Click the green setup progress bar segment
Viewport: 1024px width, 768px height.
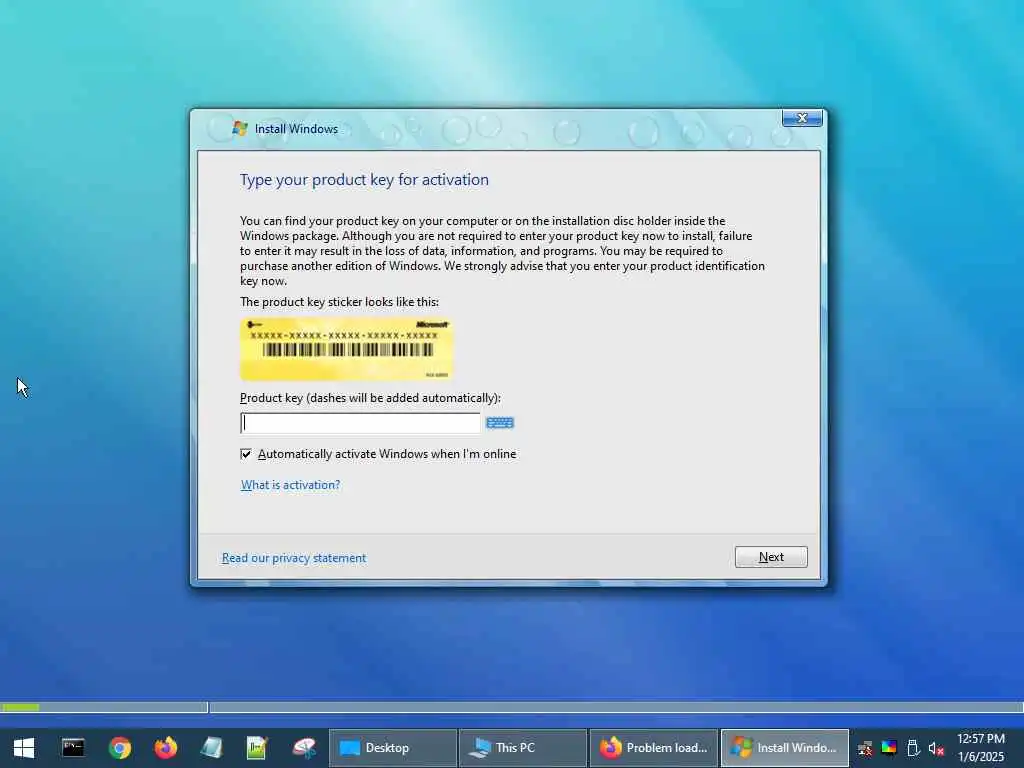(20, 707)
